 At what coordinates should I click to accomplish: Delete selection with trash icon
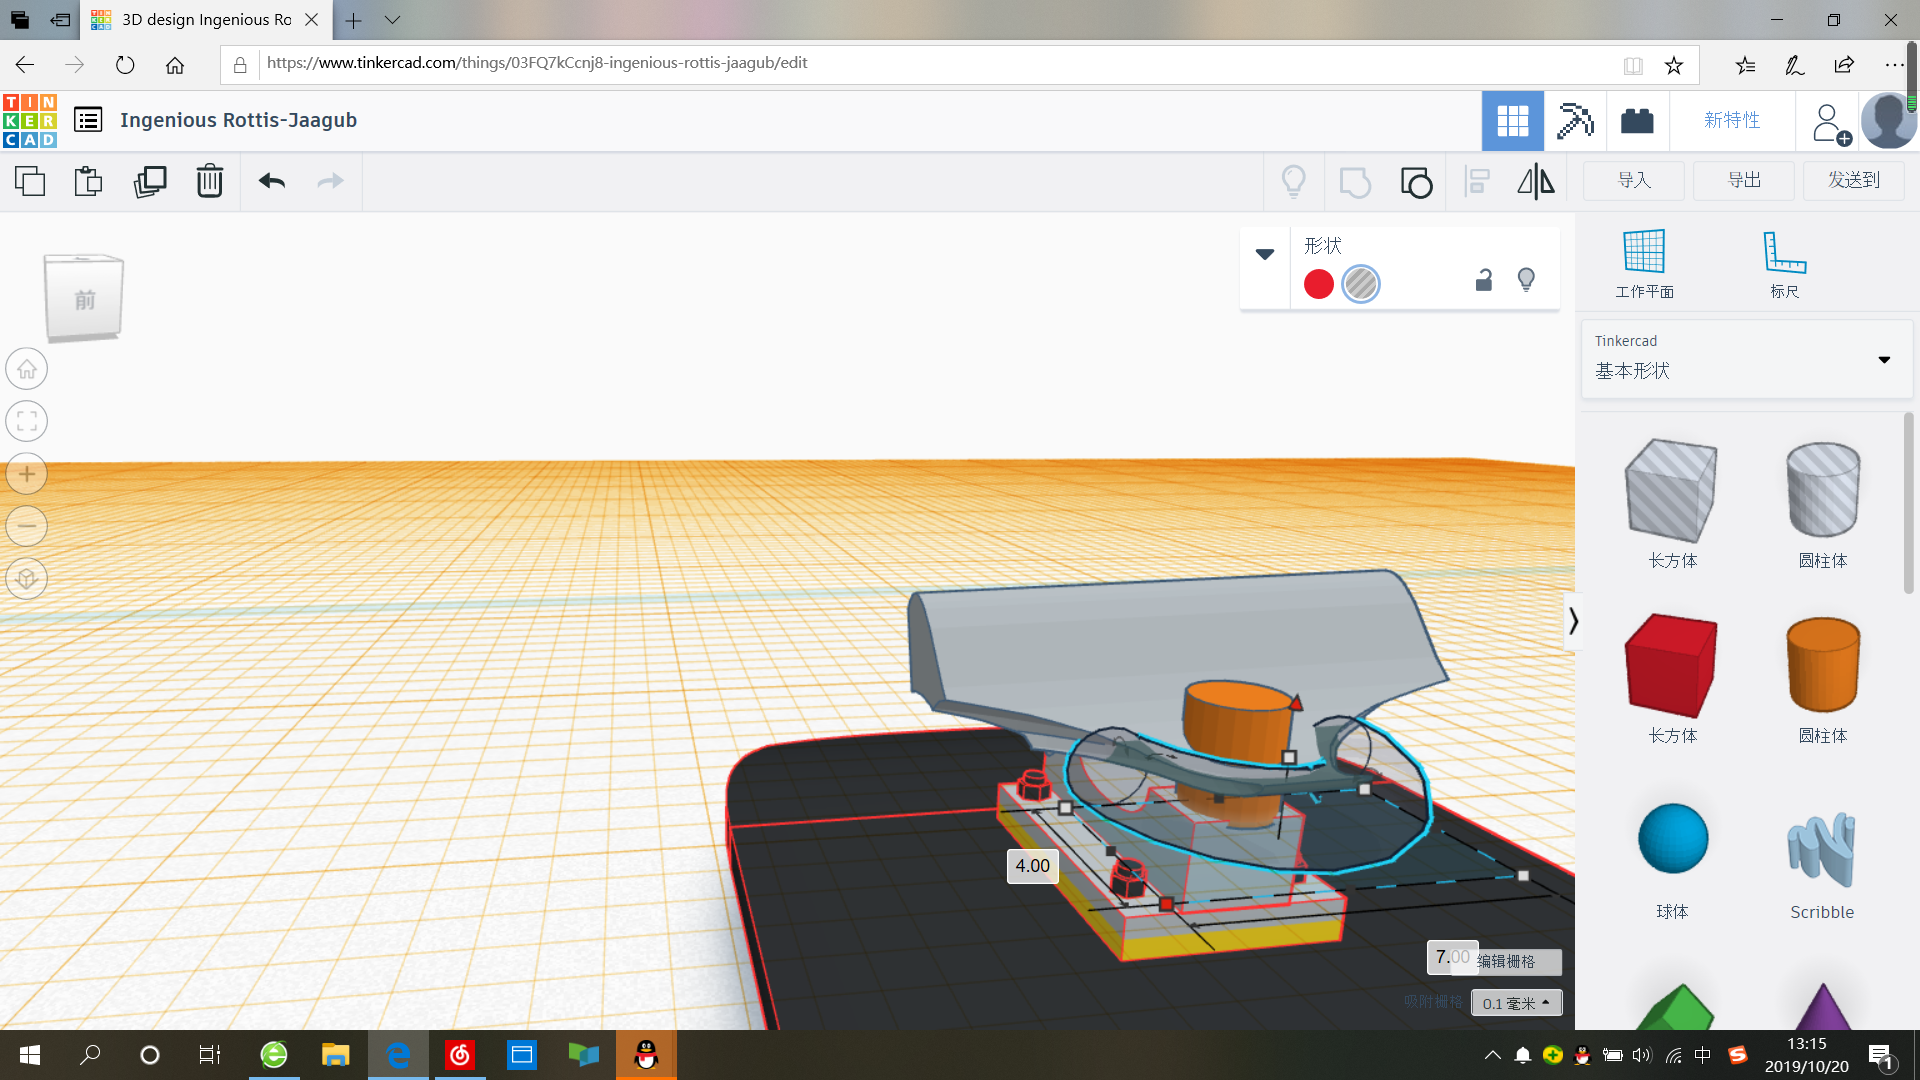(x=210, y=181)
